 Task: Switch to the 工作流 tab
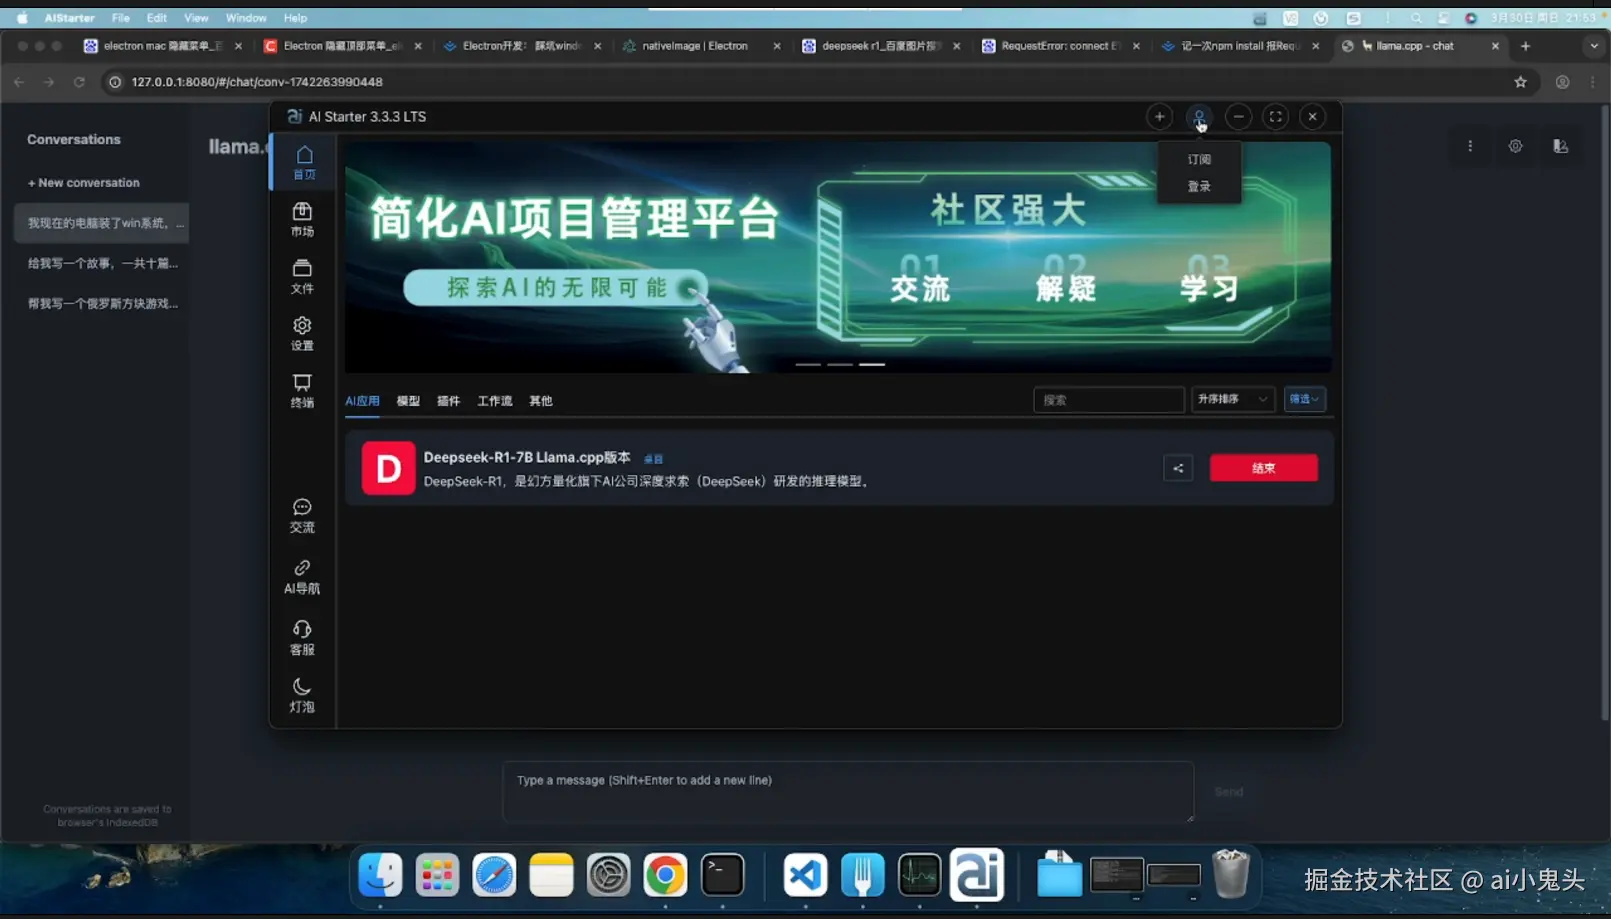pyautogui.click(x=495, y=401)
